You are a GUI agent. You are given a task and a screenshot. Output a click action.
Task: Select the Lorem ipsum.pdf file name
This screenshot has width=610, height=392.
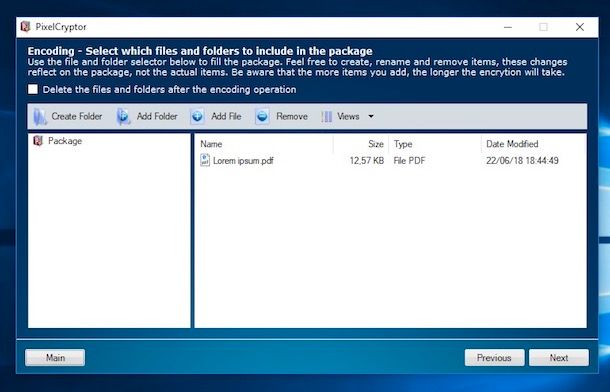pos(243,161)
